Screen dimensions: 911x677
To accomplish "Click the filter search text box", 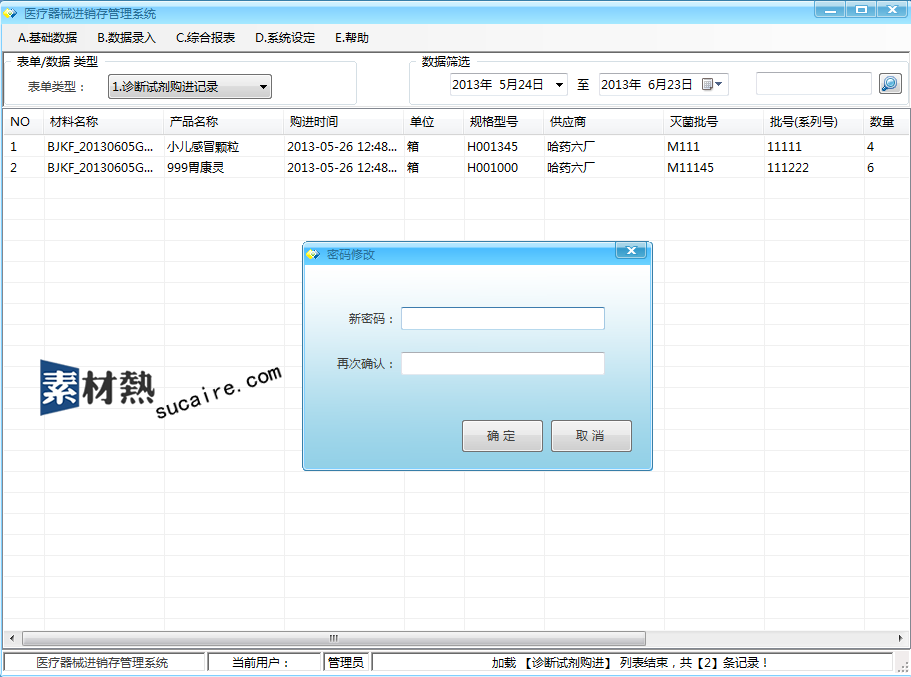I will [813, 84].
